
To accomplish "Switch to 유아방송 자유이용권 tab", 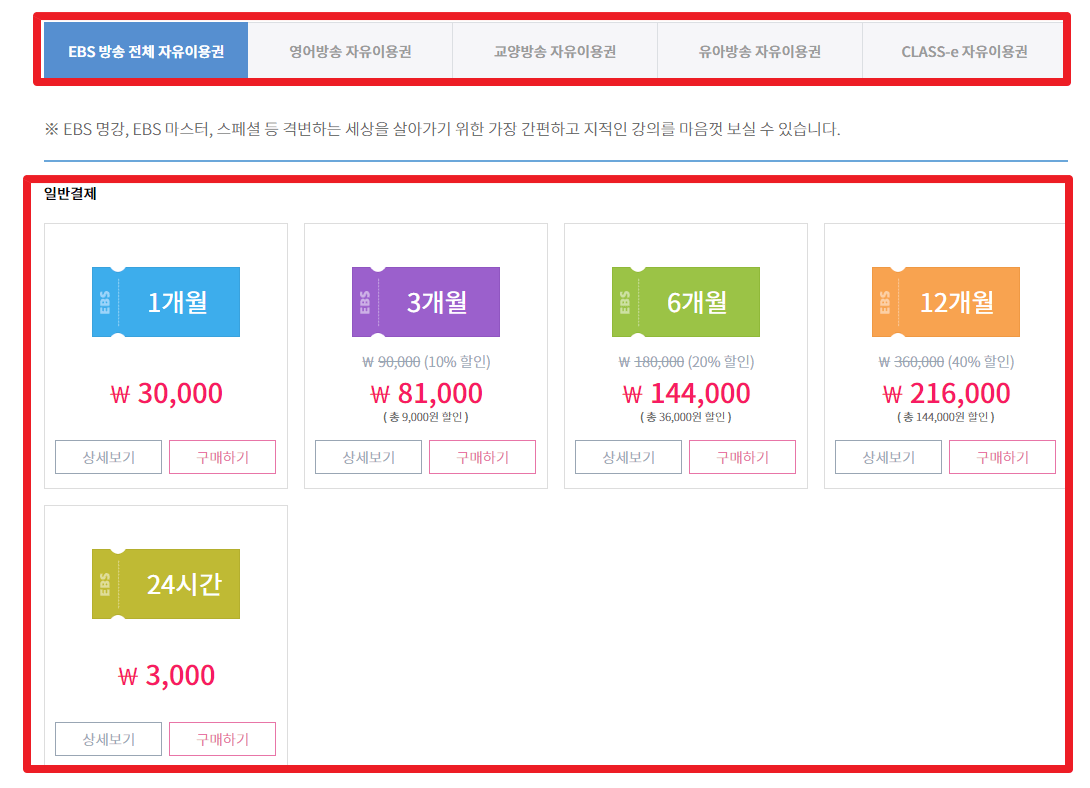I will [760, 51].
